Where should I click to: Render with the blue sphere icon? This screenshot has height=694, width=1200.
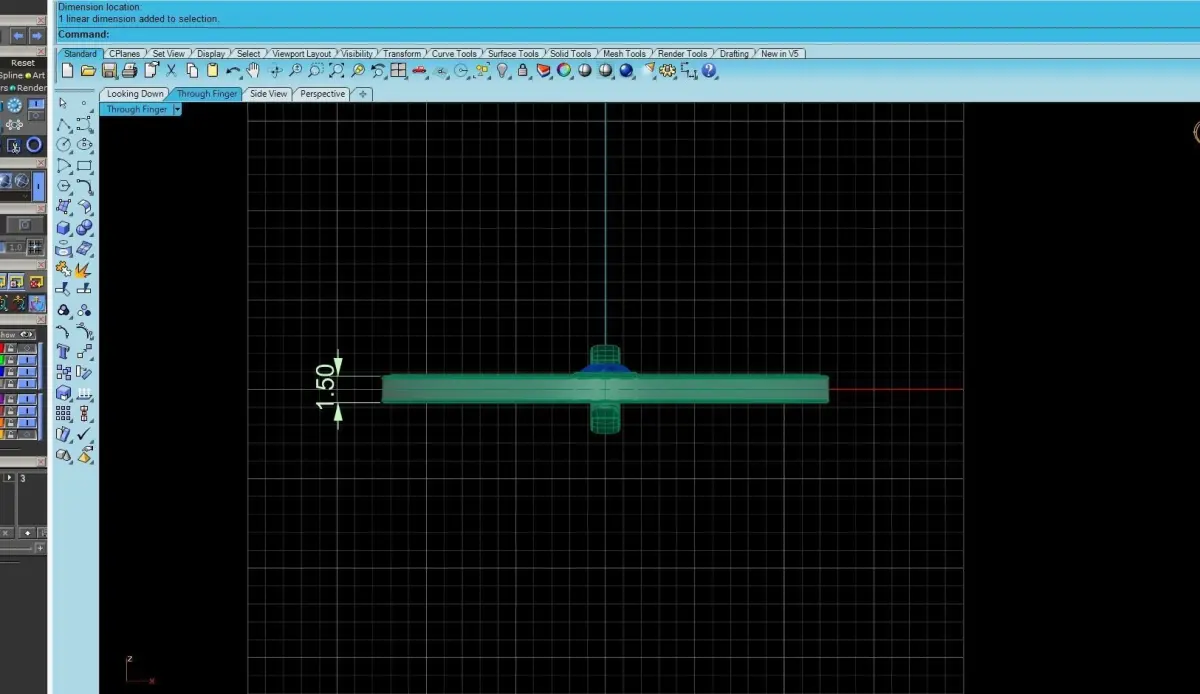click(627, 71)
